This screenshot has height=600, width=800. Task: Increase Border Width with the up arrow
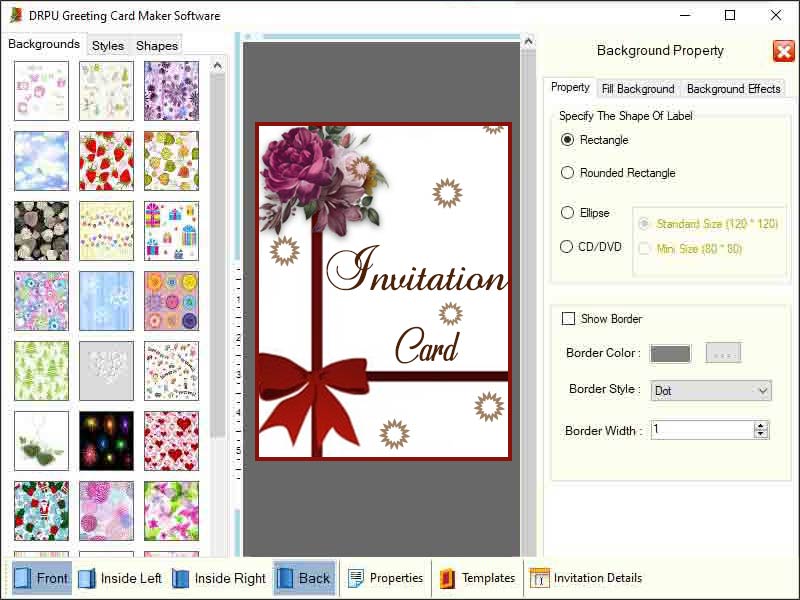tap(758, 424)
